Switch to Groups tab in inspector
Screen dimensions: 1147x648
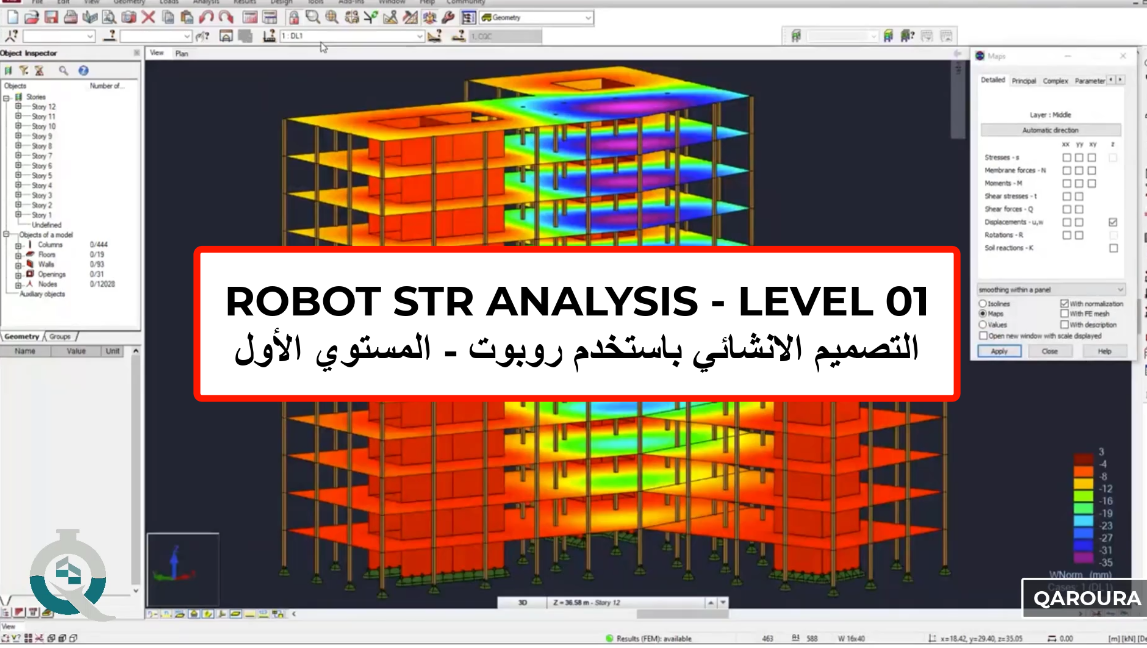coord(61,336)
